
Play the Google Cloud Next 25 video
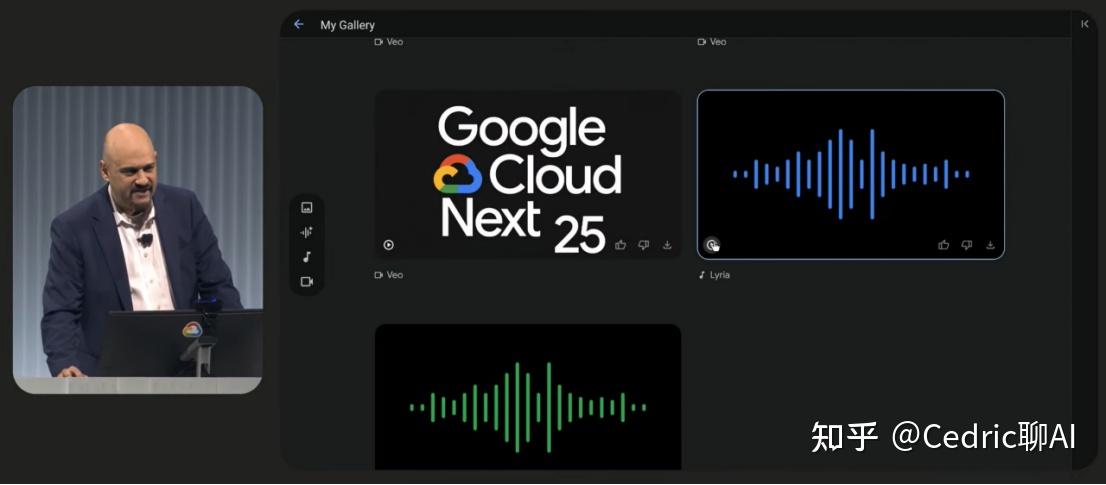pyautogui.click(x=389, y=245)
